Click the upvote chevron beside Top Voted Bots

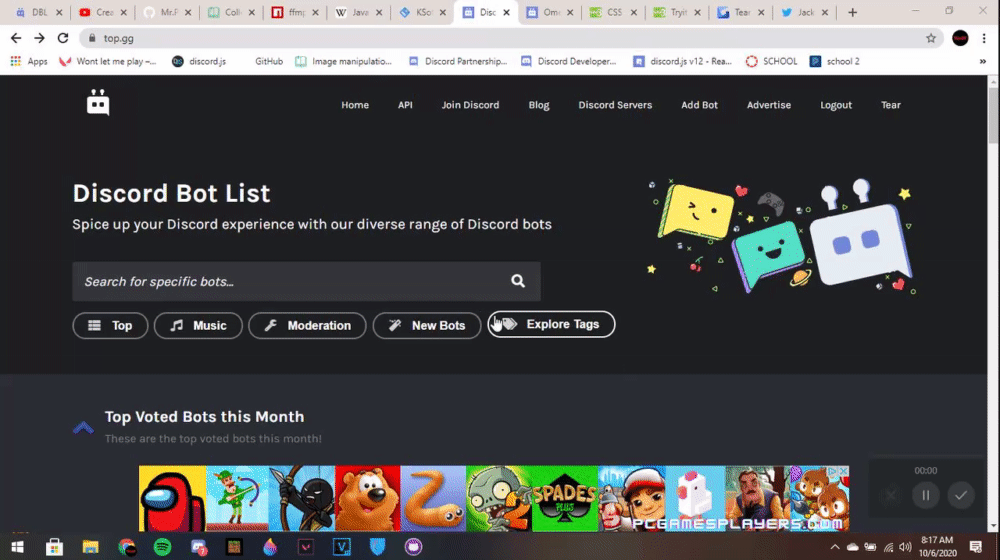(83, 427)
